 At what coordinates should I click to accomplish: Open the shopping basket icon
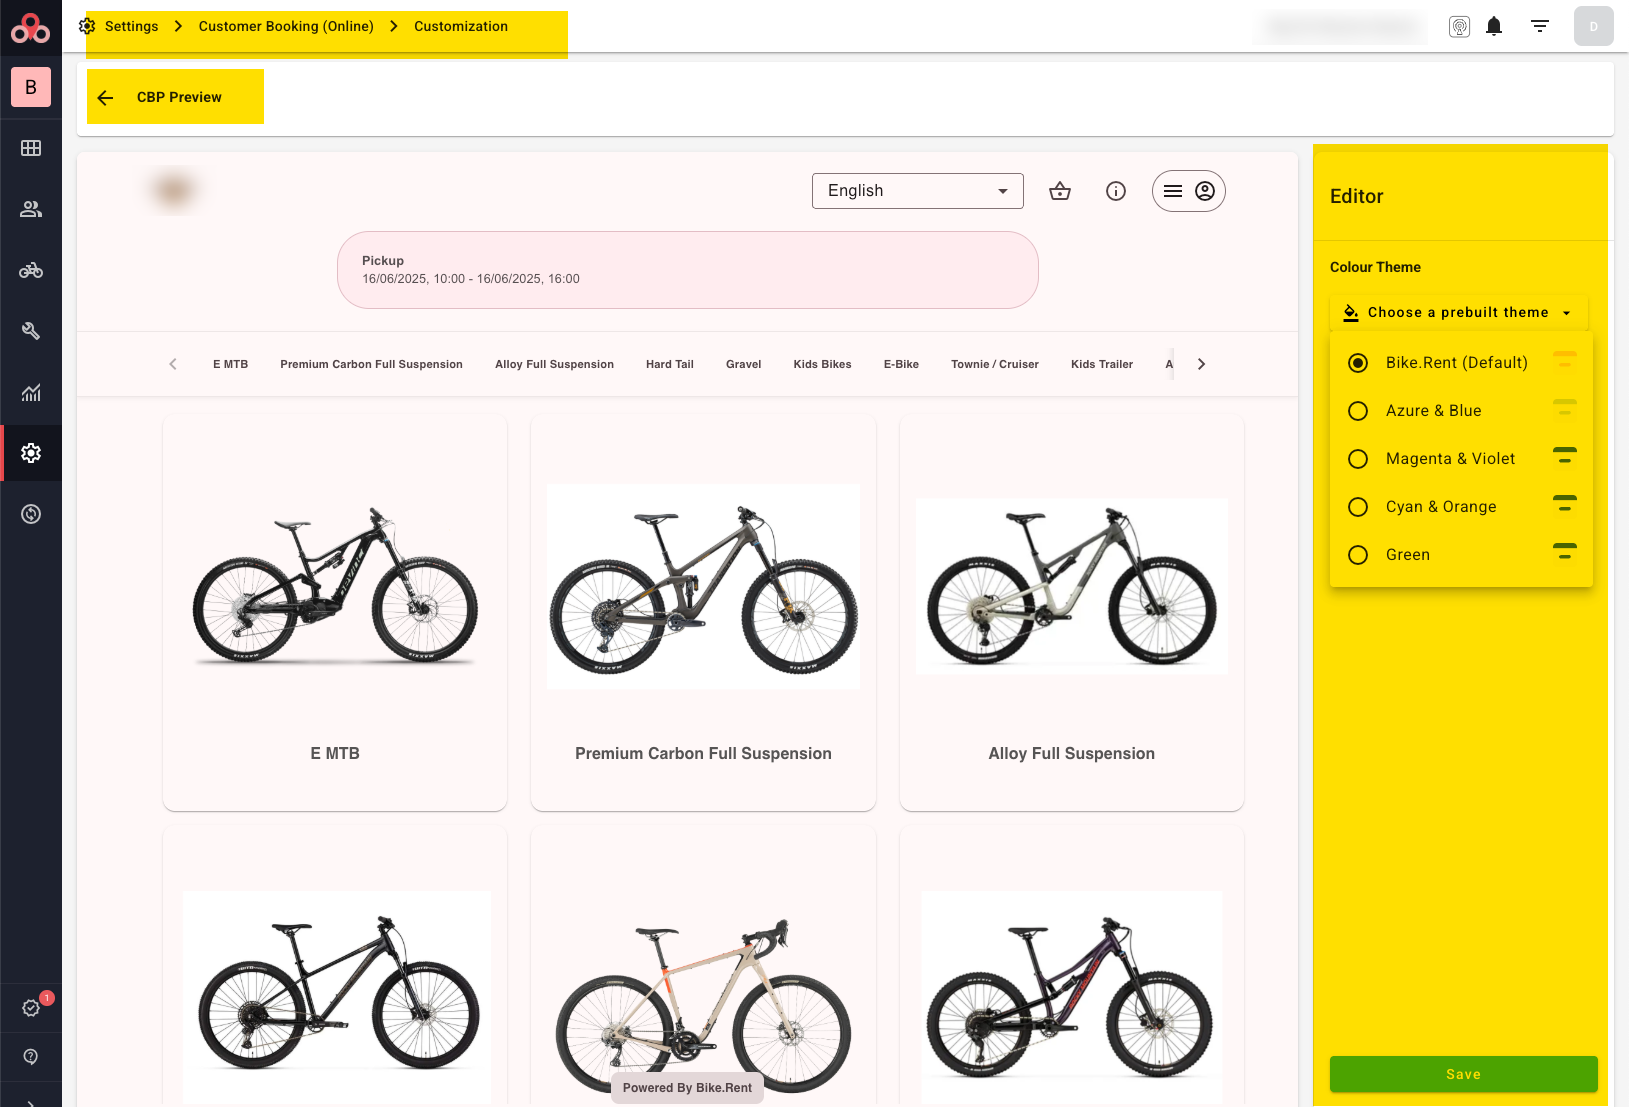[1060, 191]
